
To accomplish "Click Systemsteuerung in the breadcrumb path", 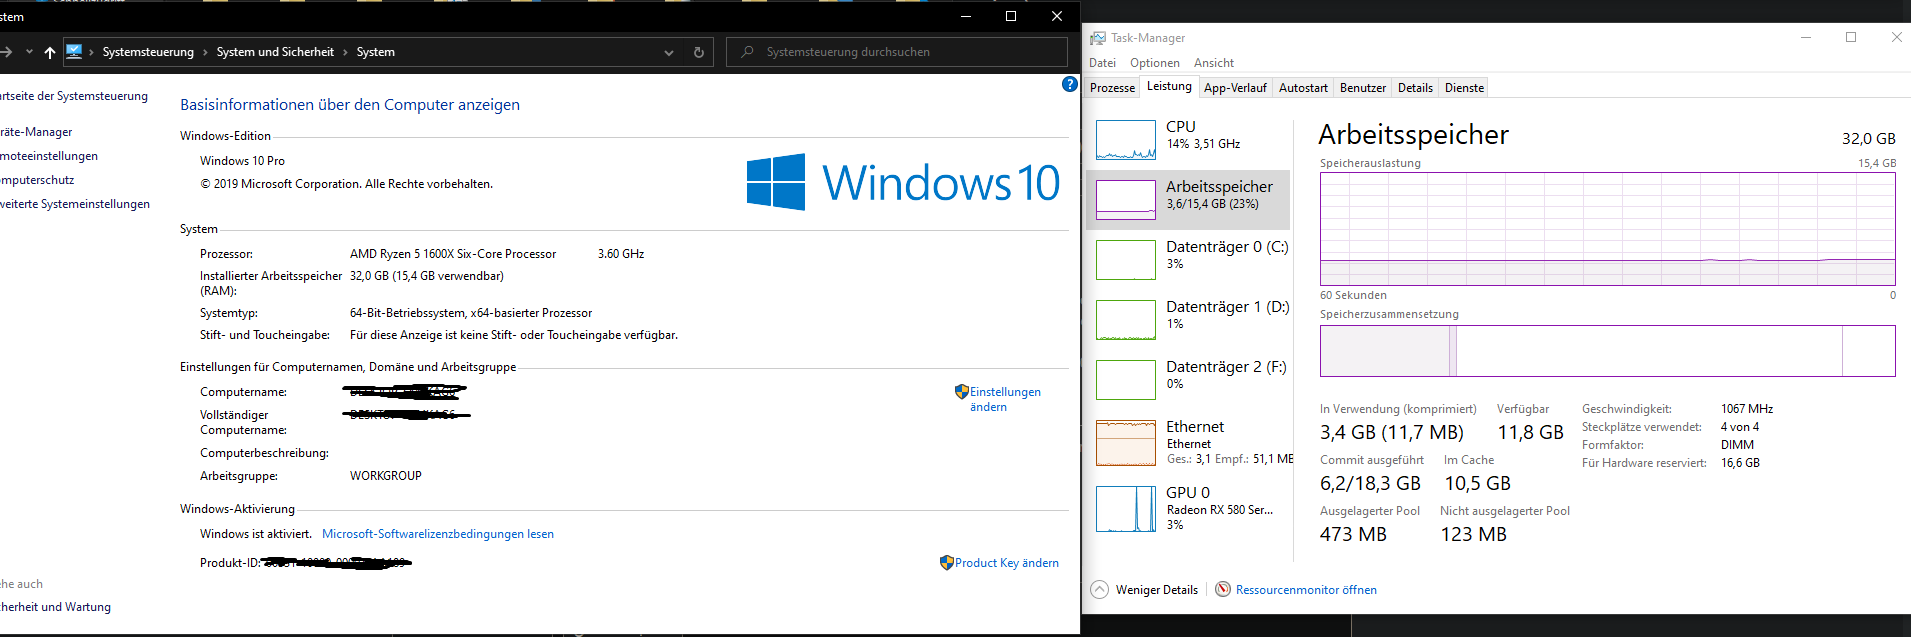I will (148, 52).
